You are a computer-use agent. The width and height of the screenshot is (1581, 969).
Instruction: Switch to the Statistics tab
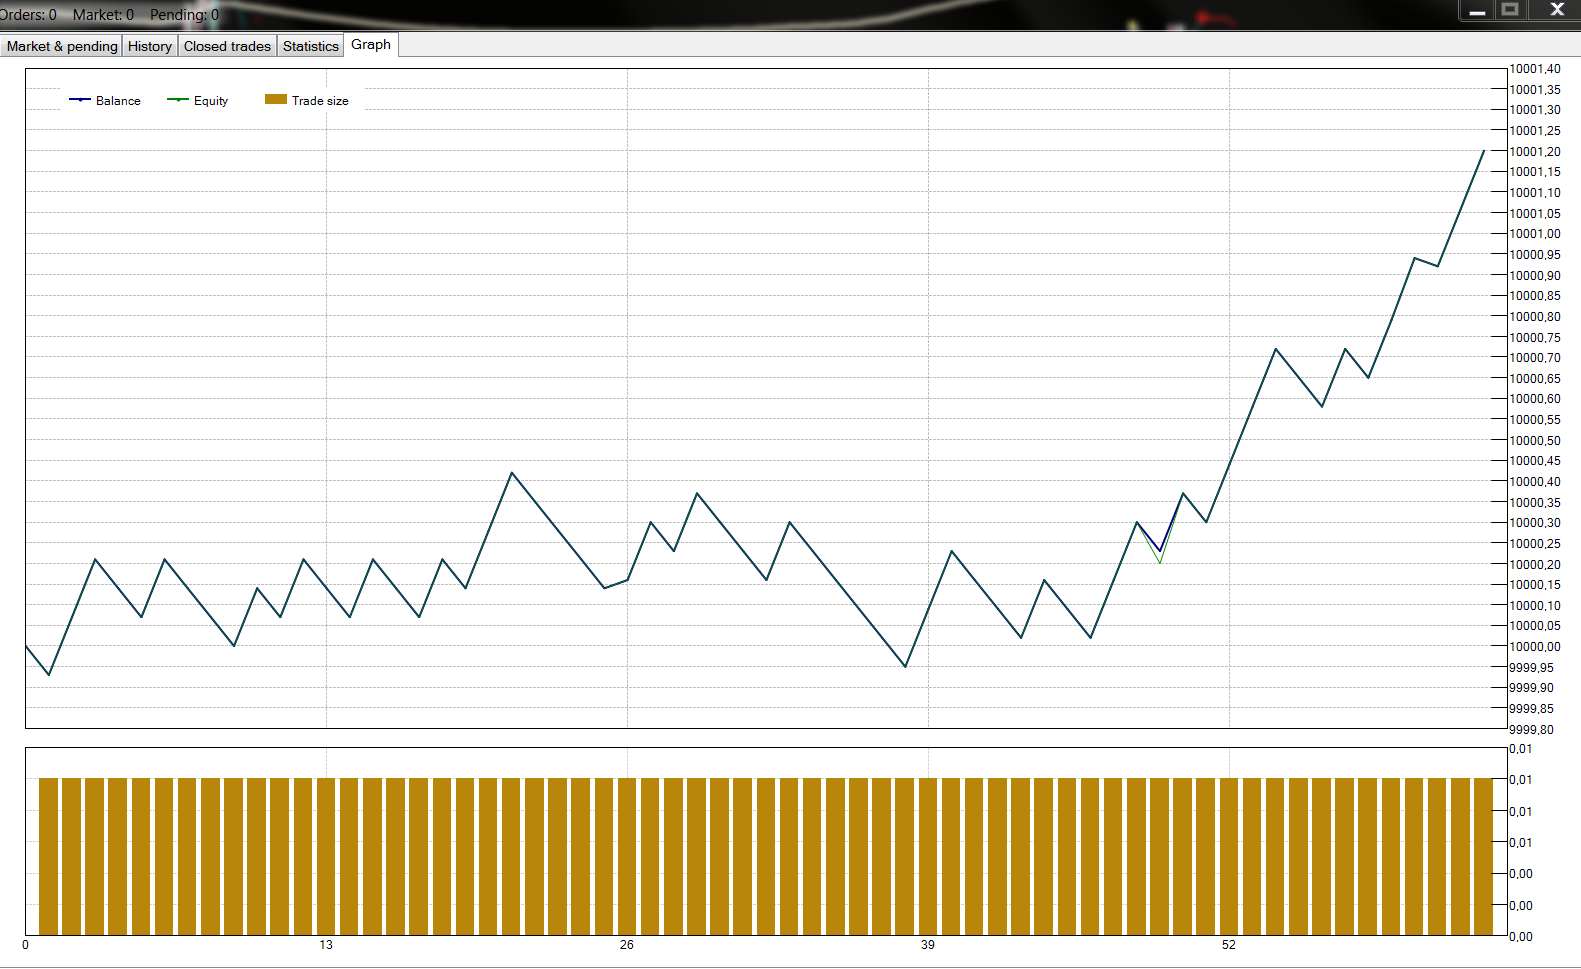(311, 46)
